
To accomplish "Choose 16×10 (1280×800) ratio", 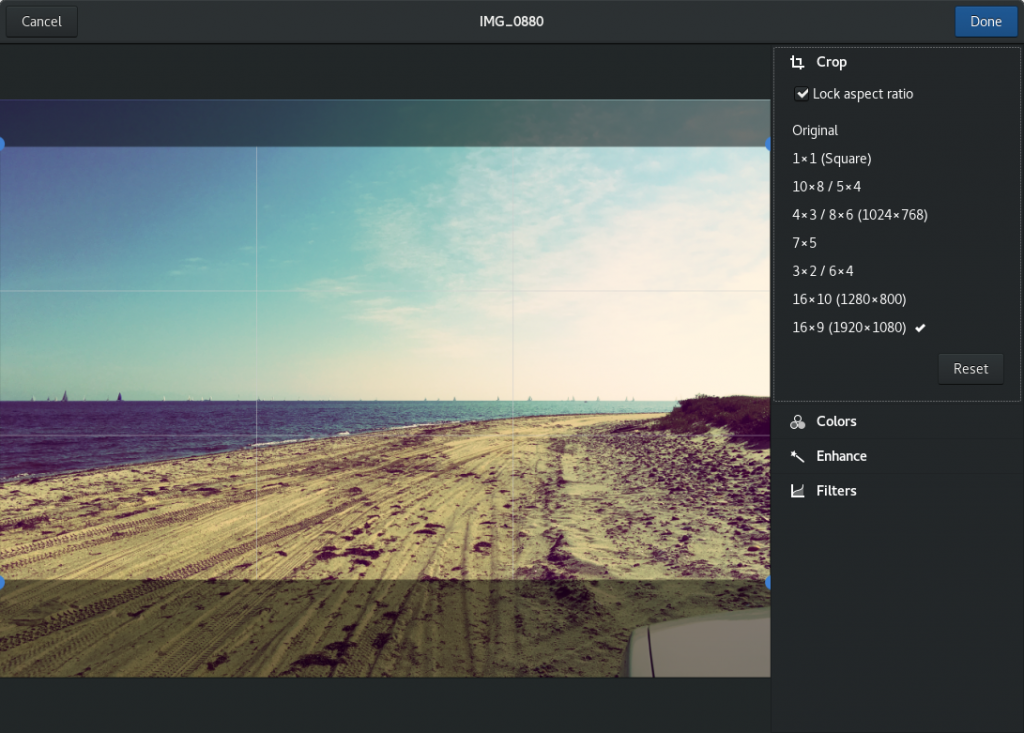I will [849, 299].
